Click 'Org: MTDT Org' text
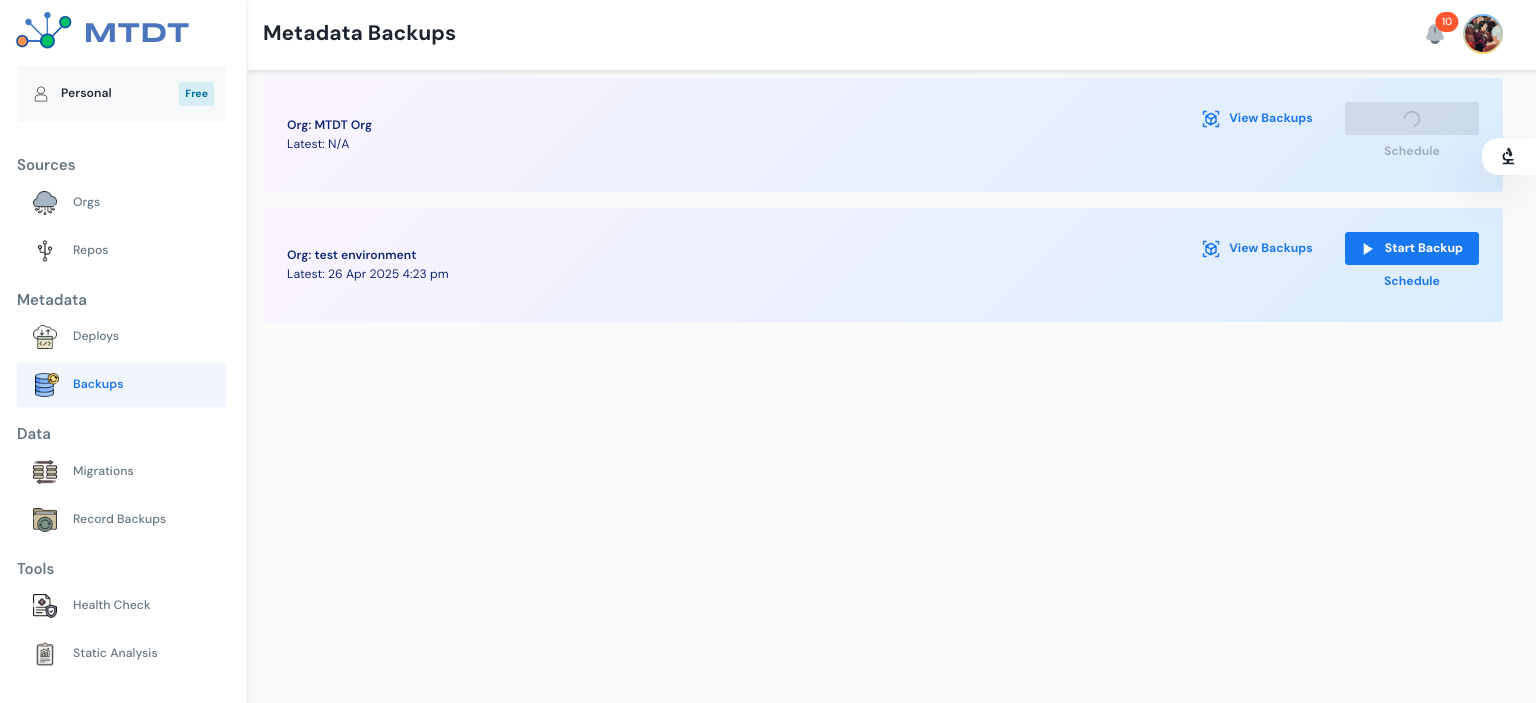 pos(329,125)
